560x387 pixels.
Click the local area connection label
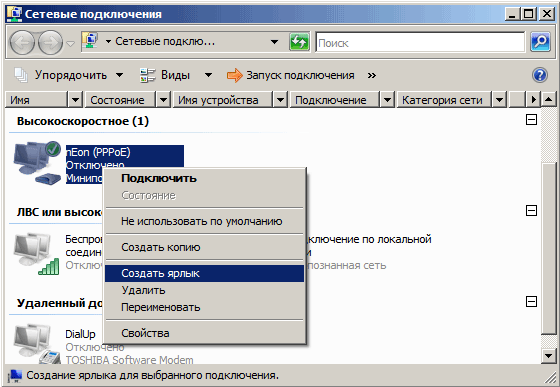click(369, 246)
